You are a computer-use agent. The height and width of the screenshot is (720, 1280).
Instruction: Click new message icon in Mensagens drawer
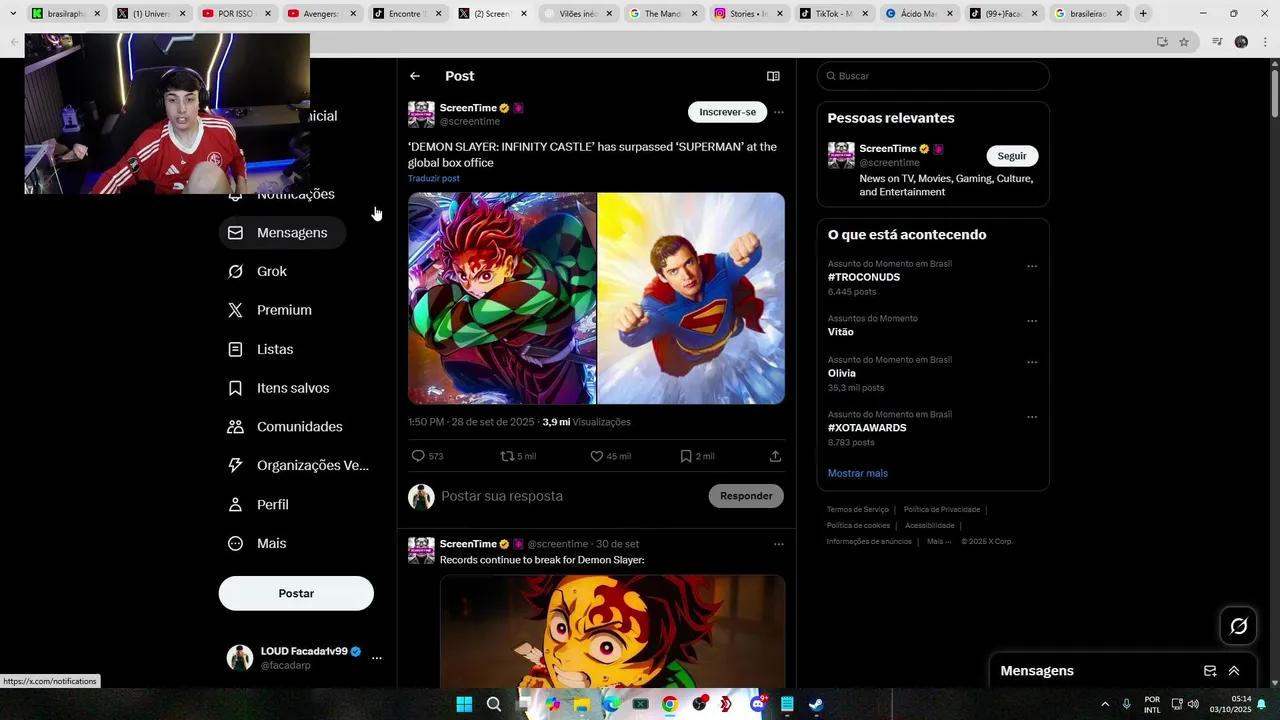pyautogui.click(x=1210, y=671)
